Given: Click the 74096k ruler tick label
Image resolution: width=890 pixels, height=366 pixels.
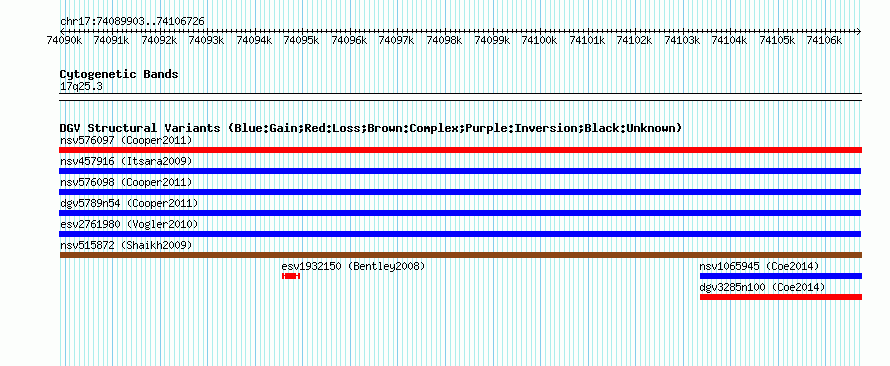Looking at the screenshot, I should pos(349,40).
